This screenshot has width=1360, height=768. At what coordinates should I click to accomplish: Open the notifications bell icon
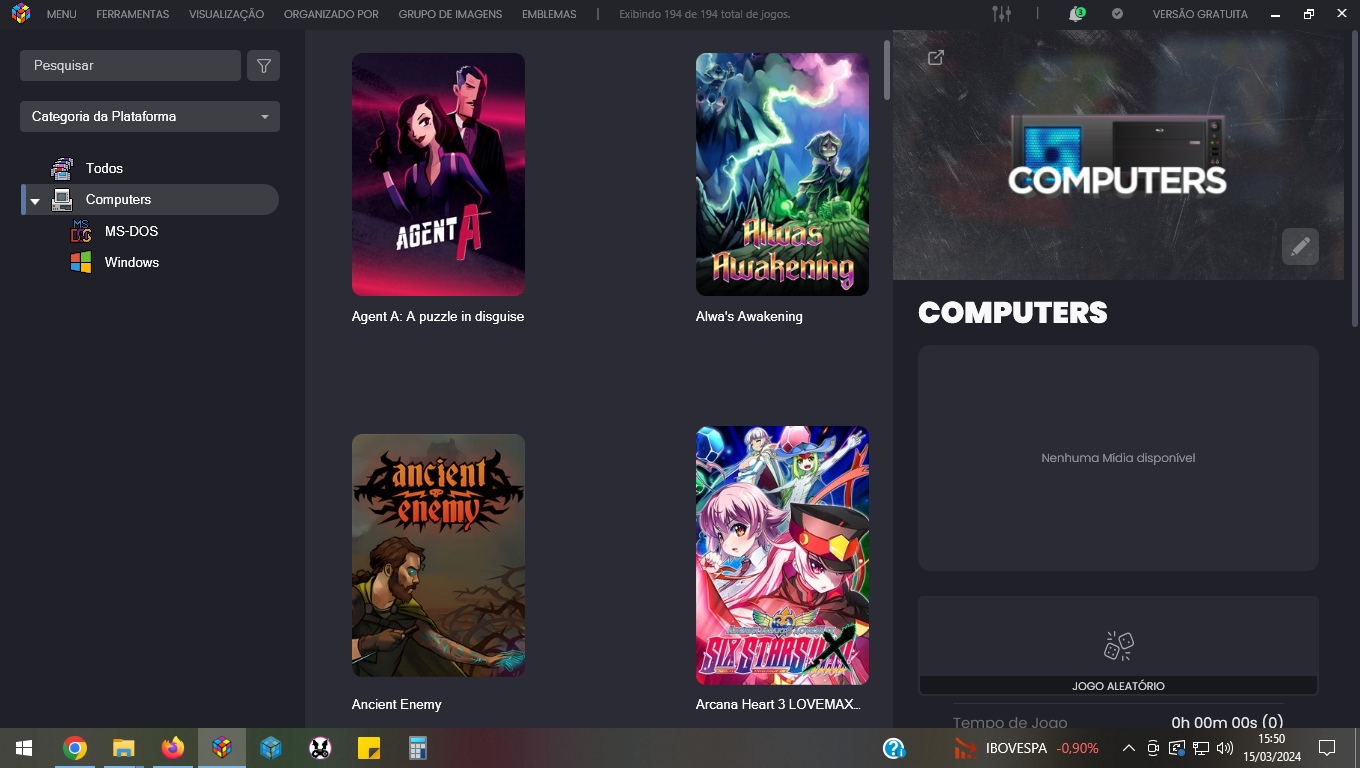pos(1076,14)
